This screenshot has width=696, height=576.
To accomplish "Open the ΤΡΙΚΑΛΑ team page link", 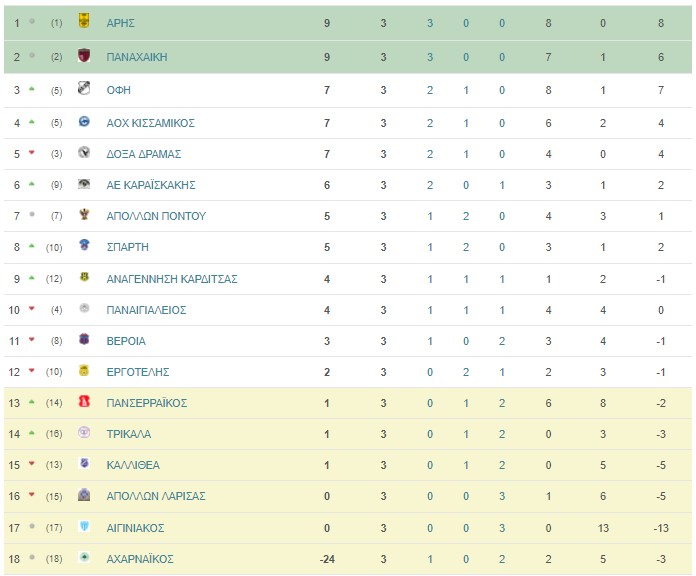I will (x=129, y=434).
